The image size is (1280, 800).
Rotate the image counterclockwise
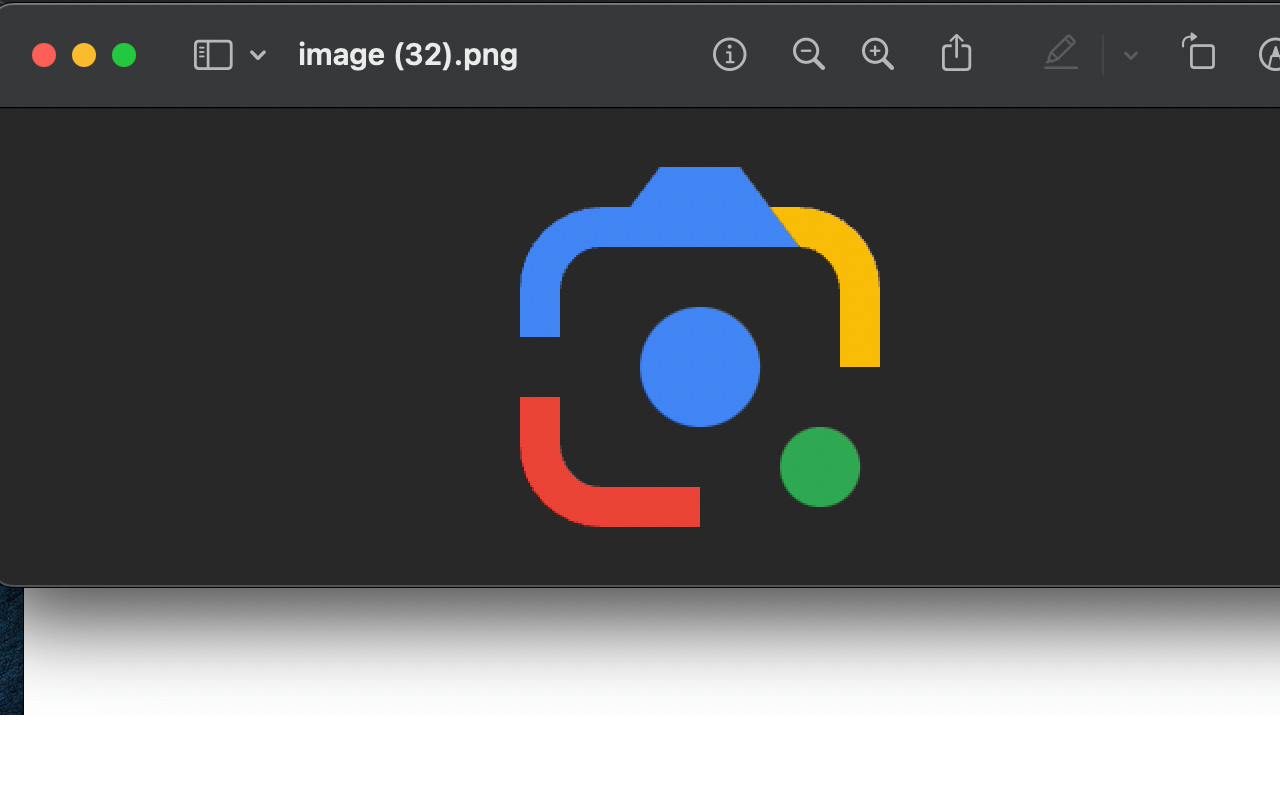tap(1198, 54)
